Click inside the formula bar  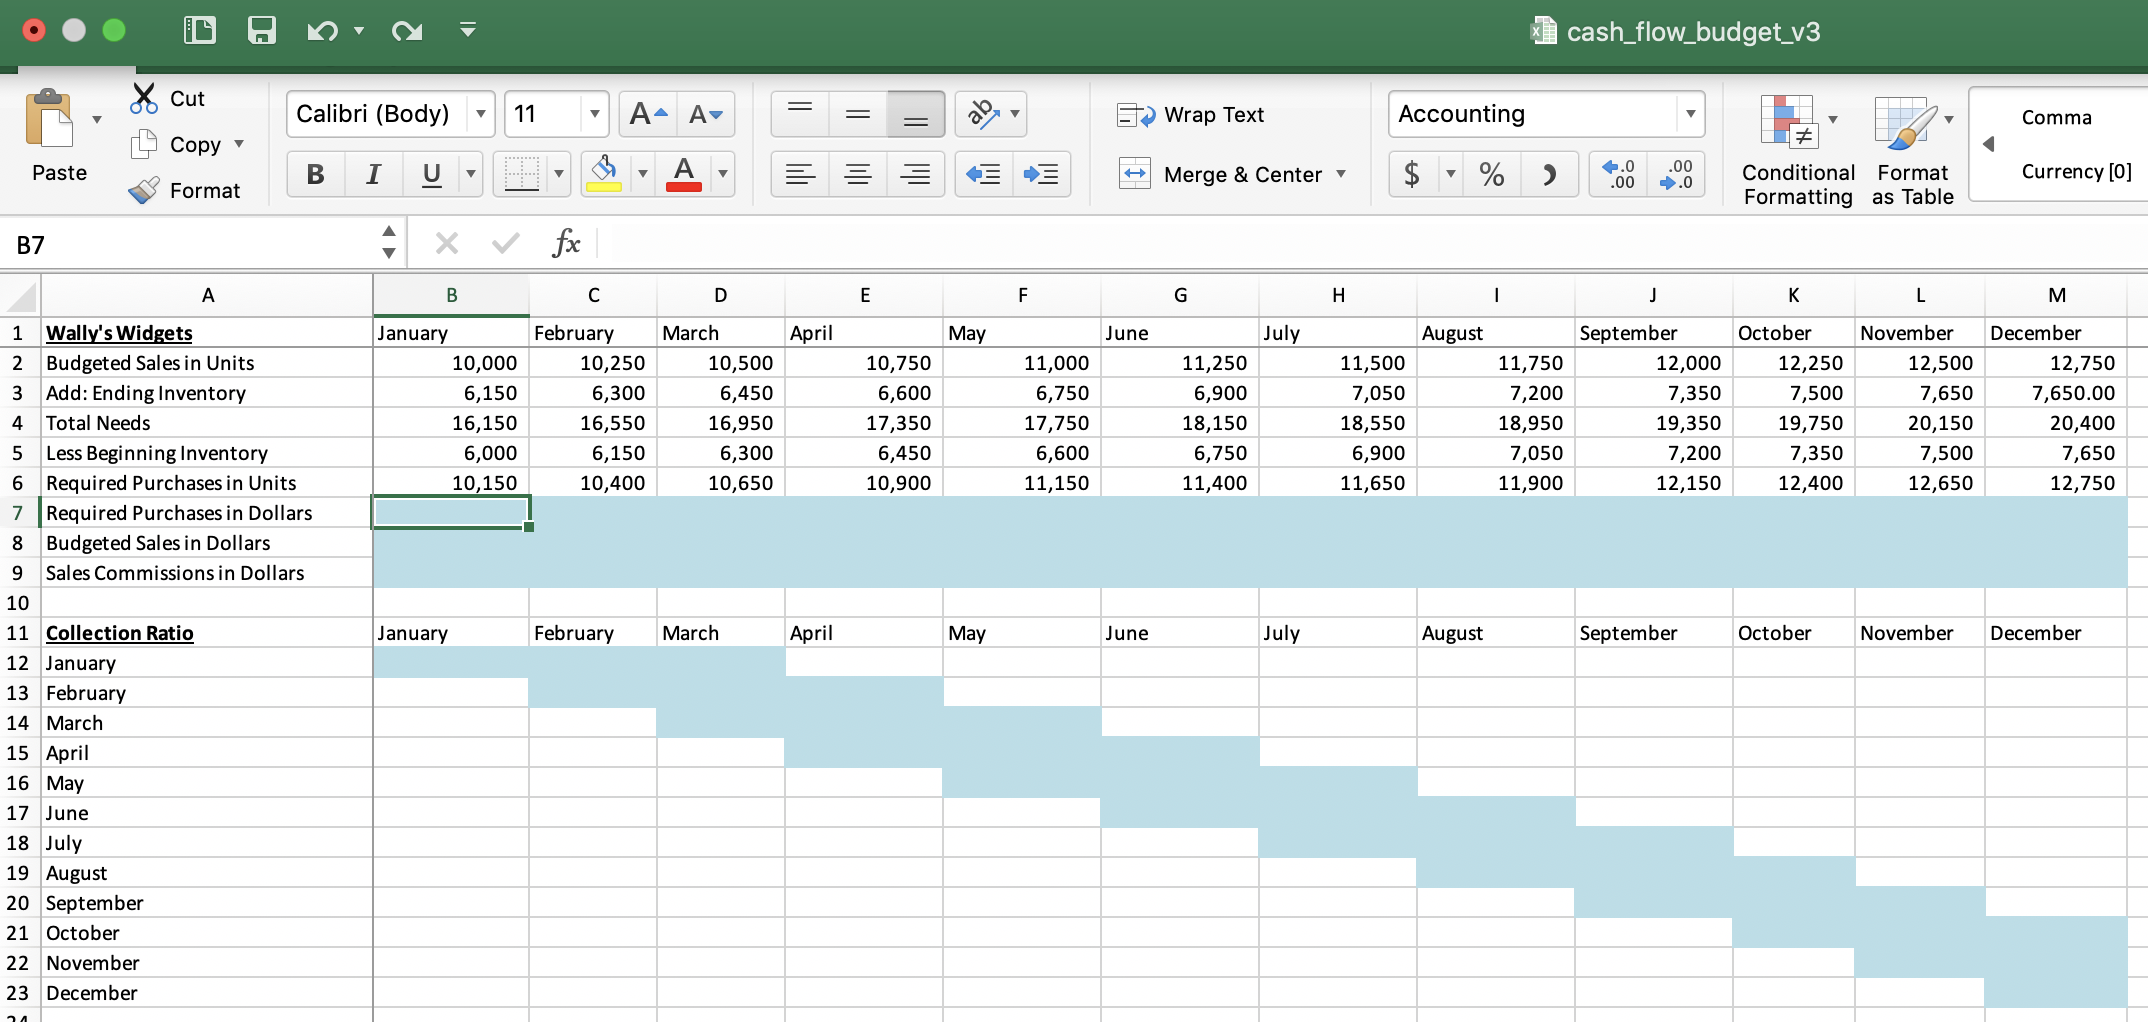[x=1000, y=243]
